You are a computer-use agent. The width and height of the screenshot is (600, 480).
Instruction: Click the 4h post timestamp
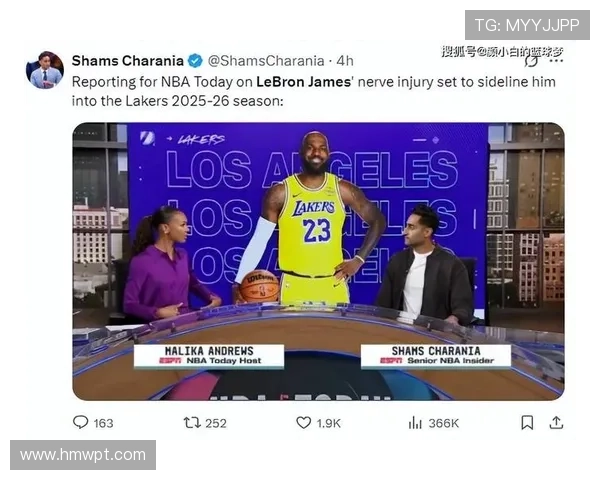click(345, 61)
